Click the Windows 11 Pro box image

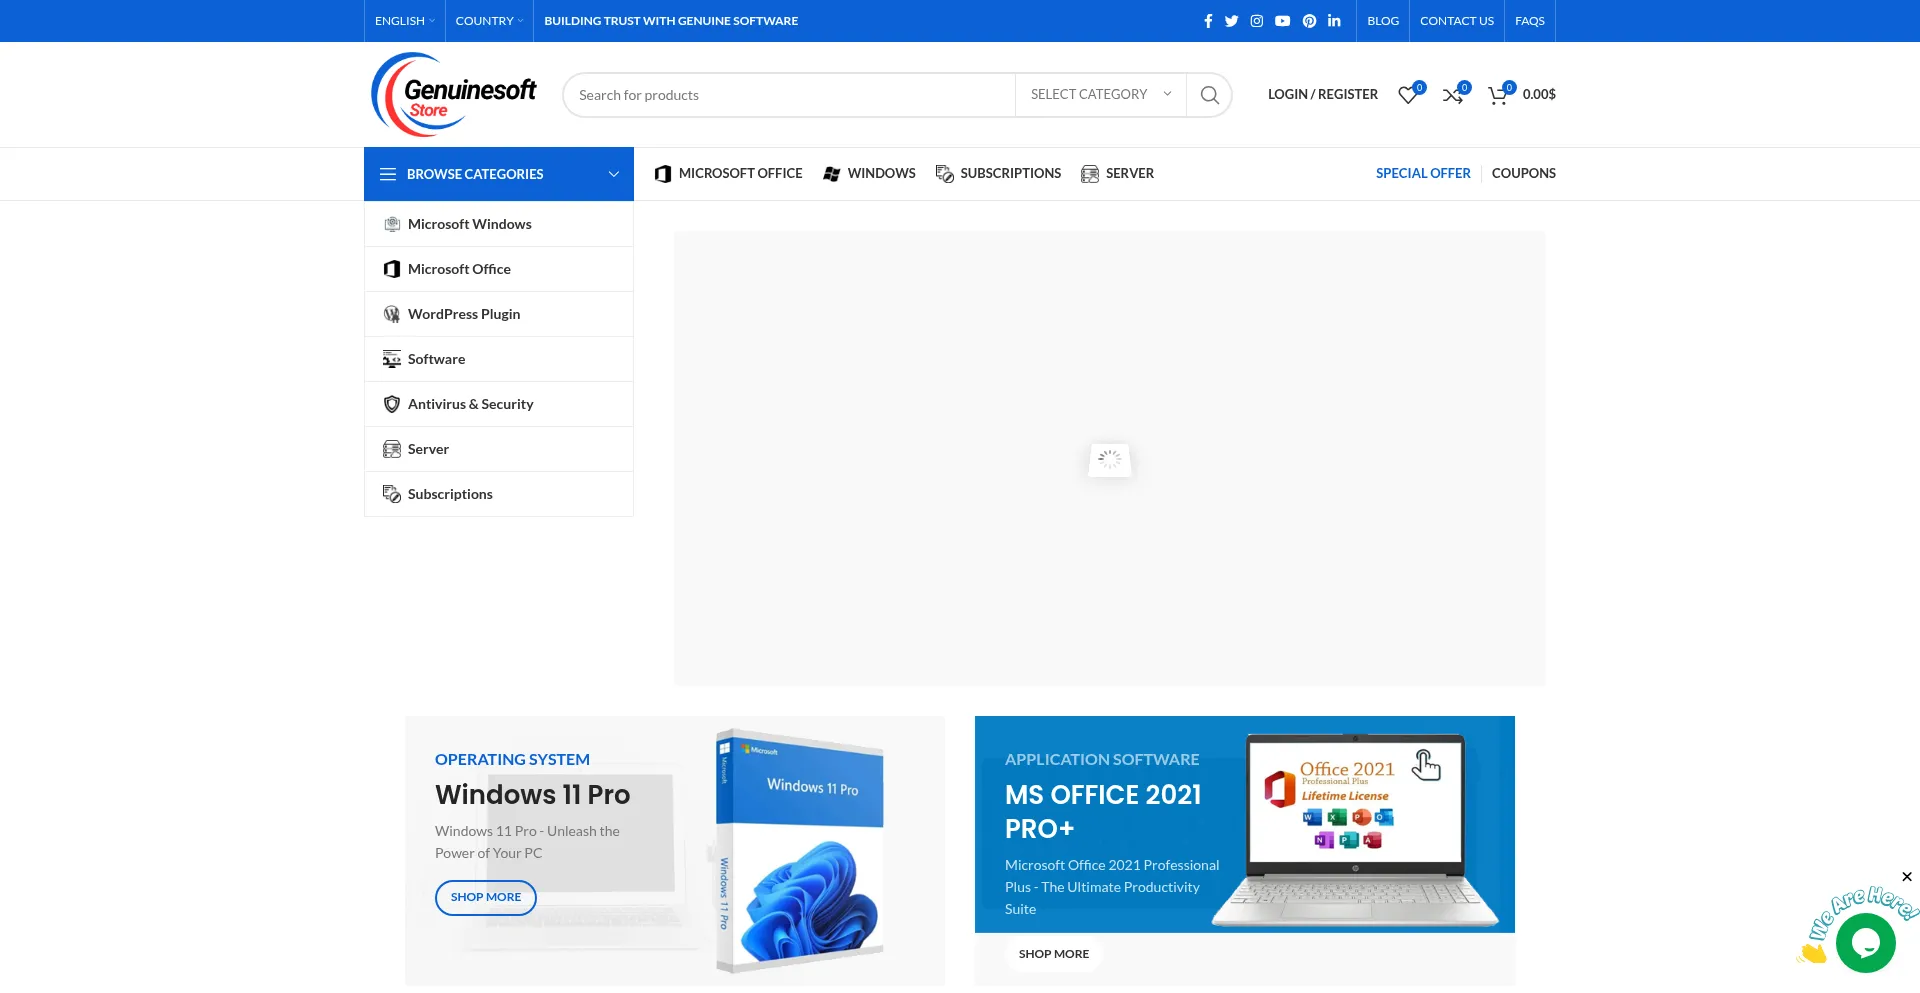pos(800,851)
